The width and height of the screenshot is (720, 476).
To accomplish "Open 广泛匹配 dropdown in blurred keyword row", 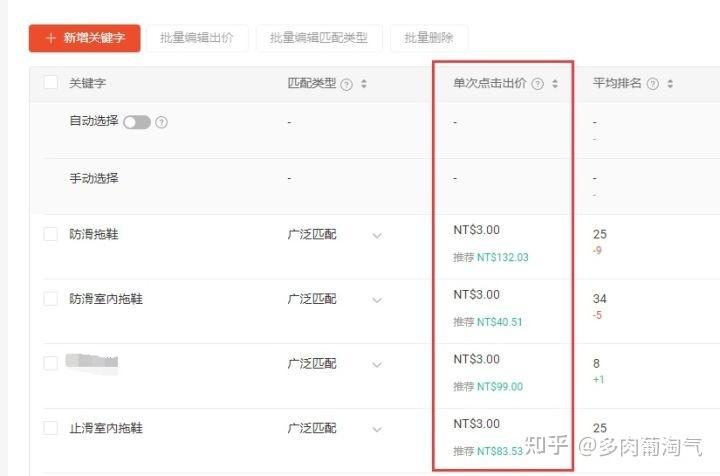I will click(335, 364).
